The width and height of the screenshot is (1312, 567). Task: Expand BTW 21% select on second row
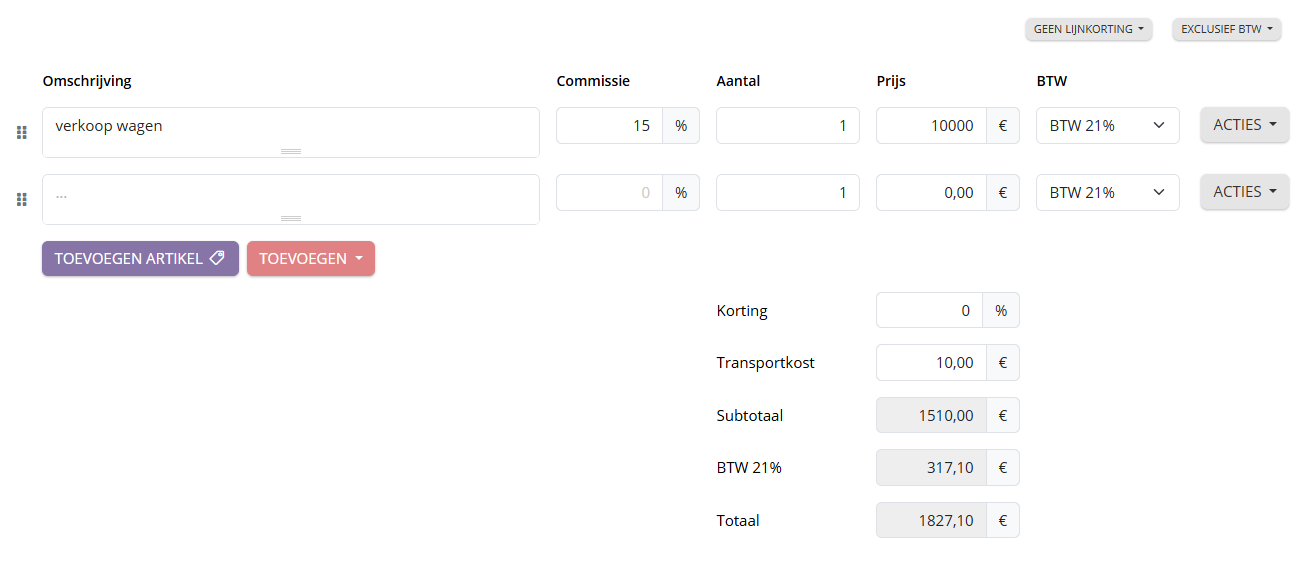coord(1107,193)
